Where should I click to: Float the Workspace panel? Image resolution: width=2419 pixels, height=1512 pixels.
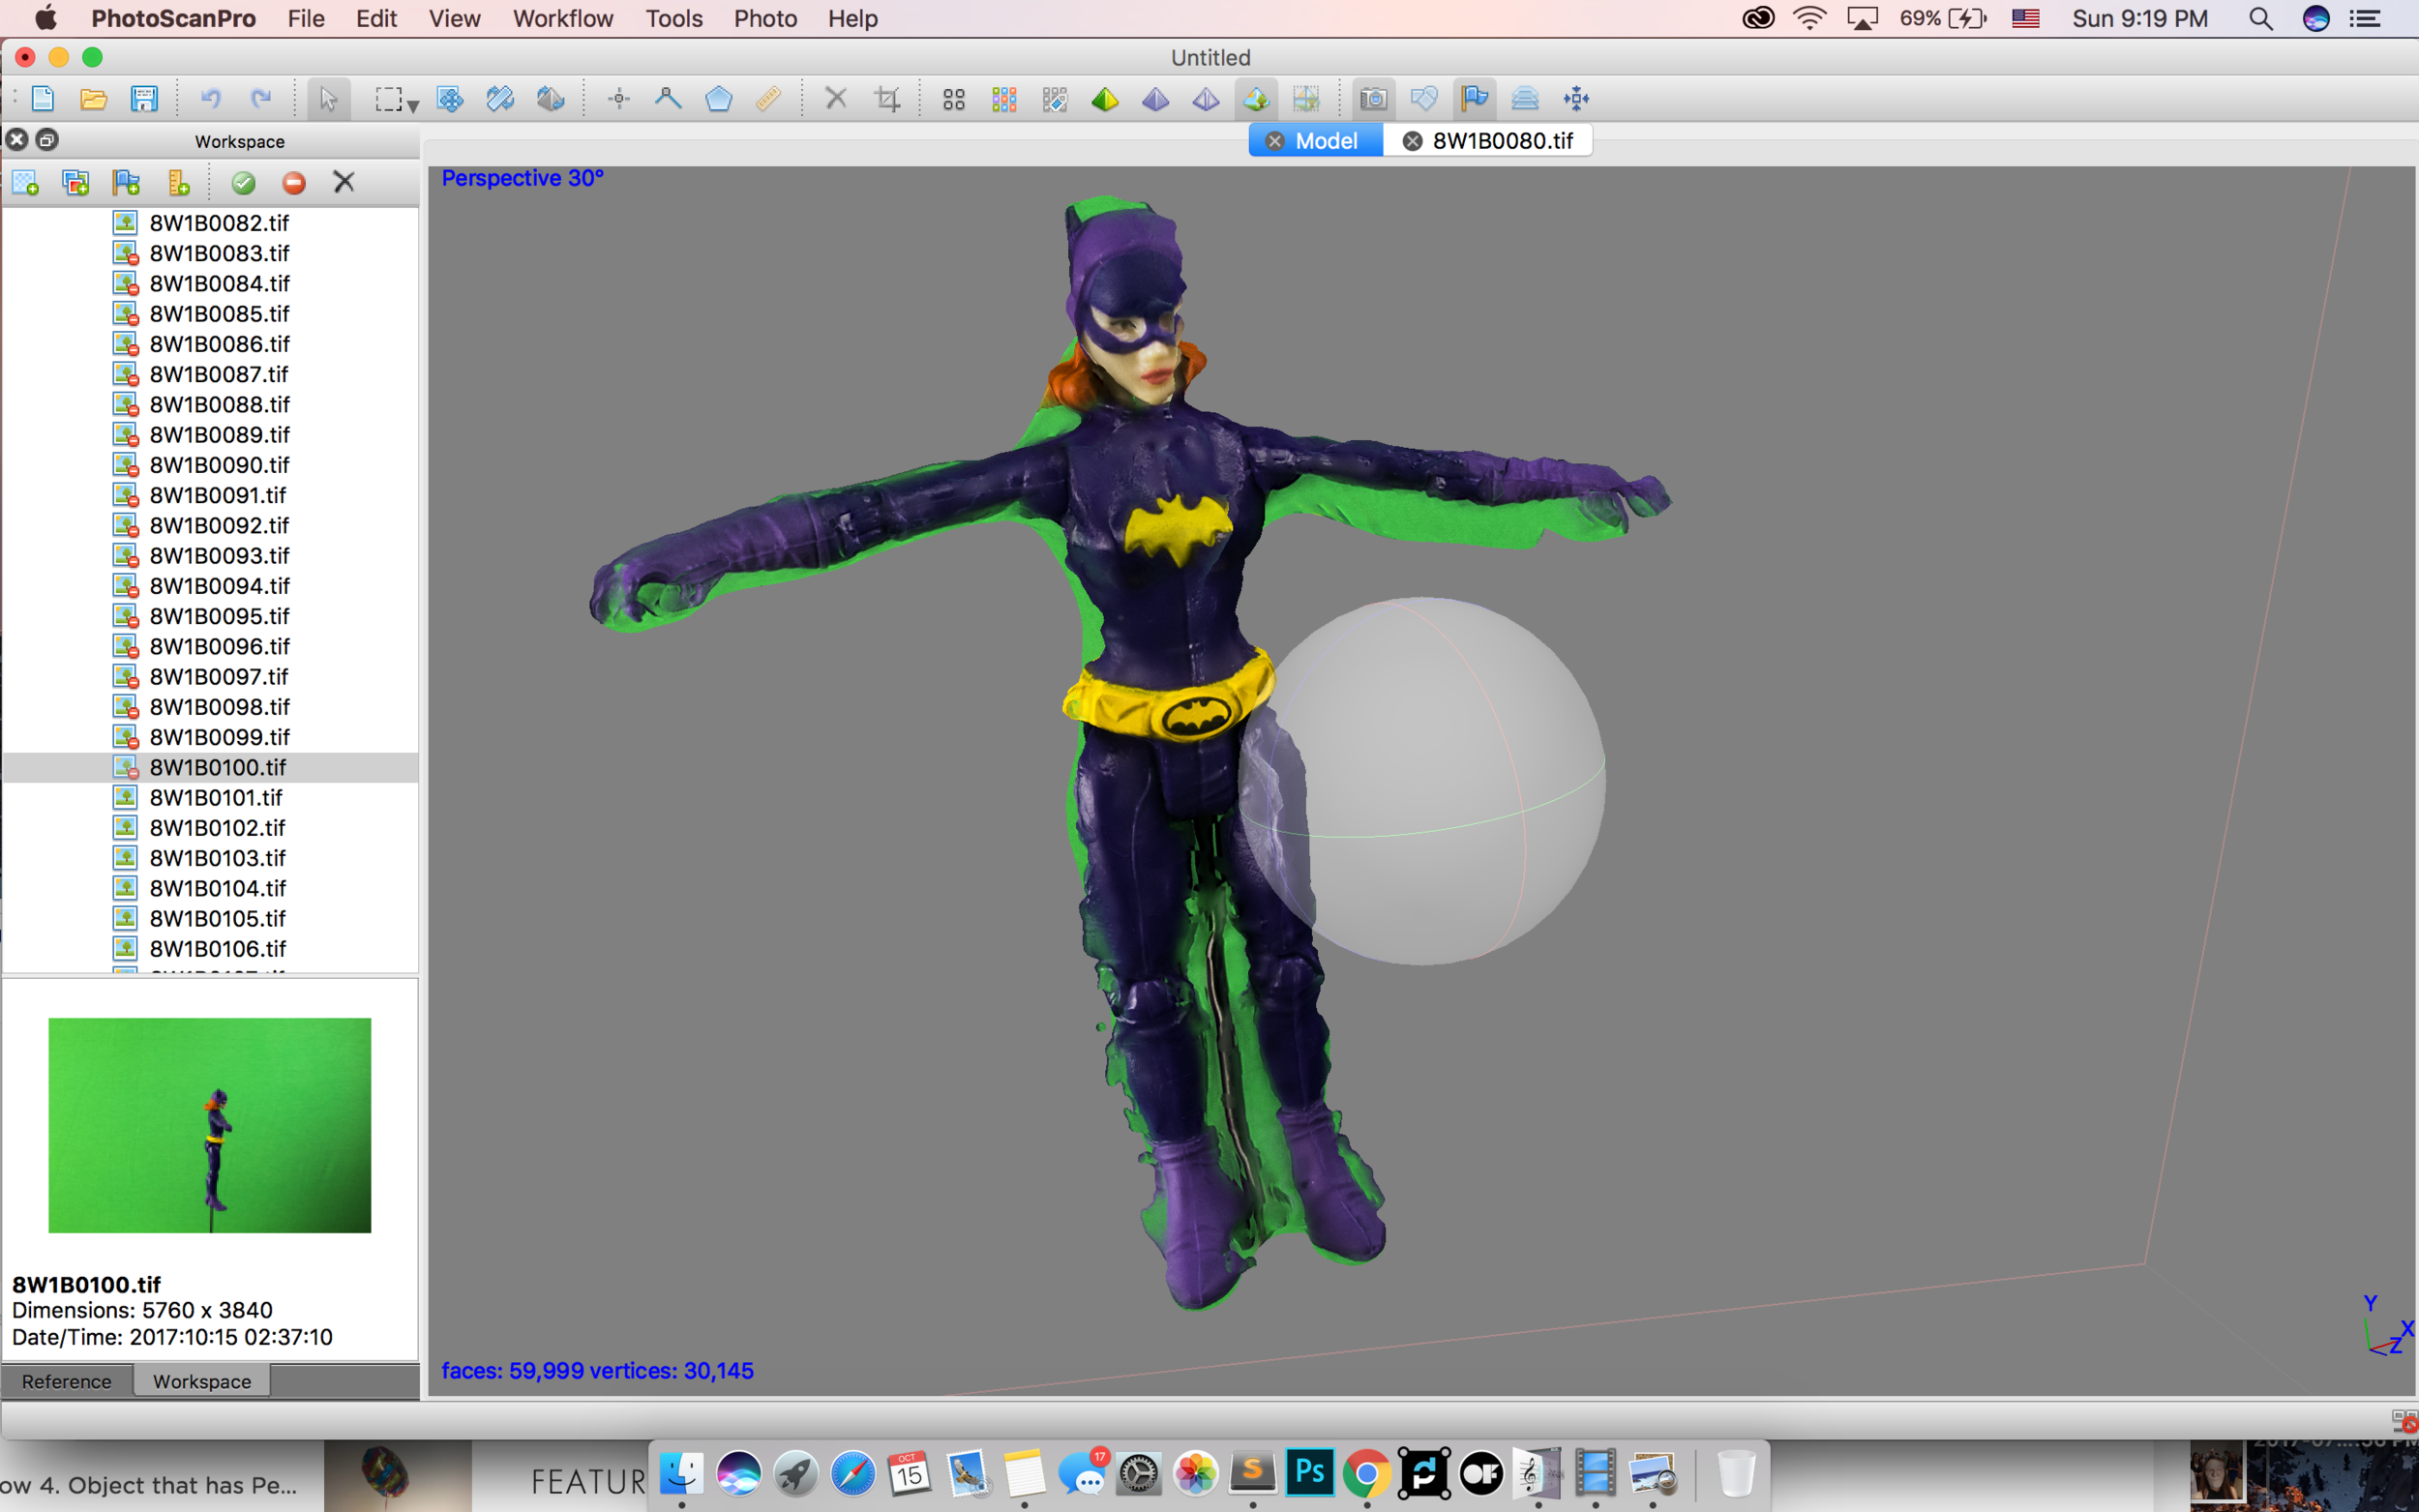[x=47, y=140]
